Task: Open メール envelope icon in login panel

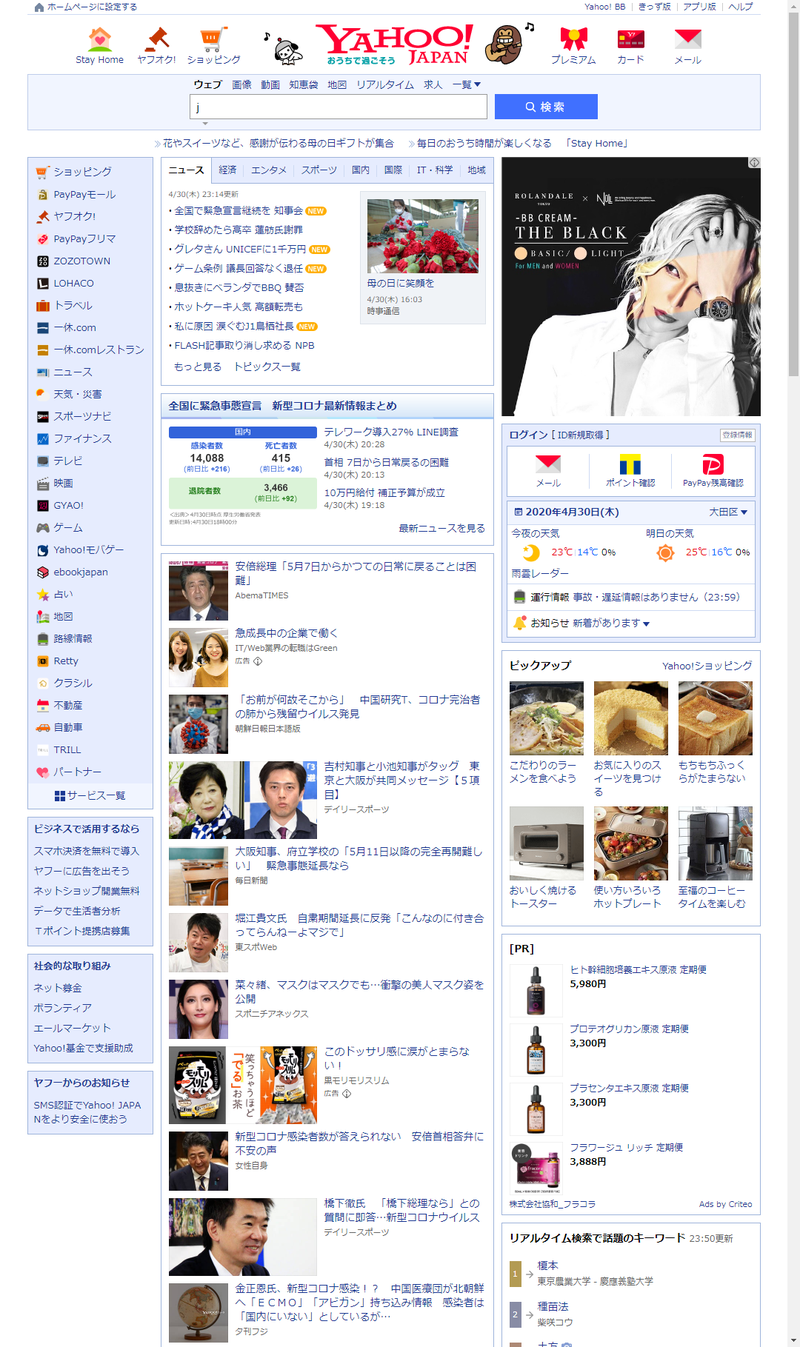Action: (x=548, y=464)
